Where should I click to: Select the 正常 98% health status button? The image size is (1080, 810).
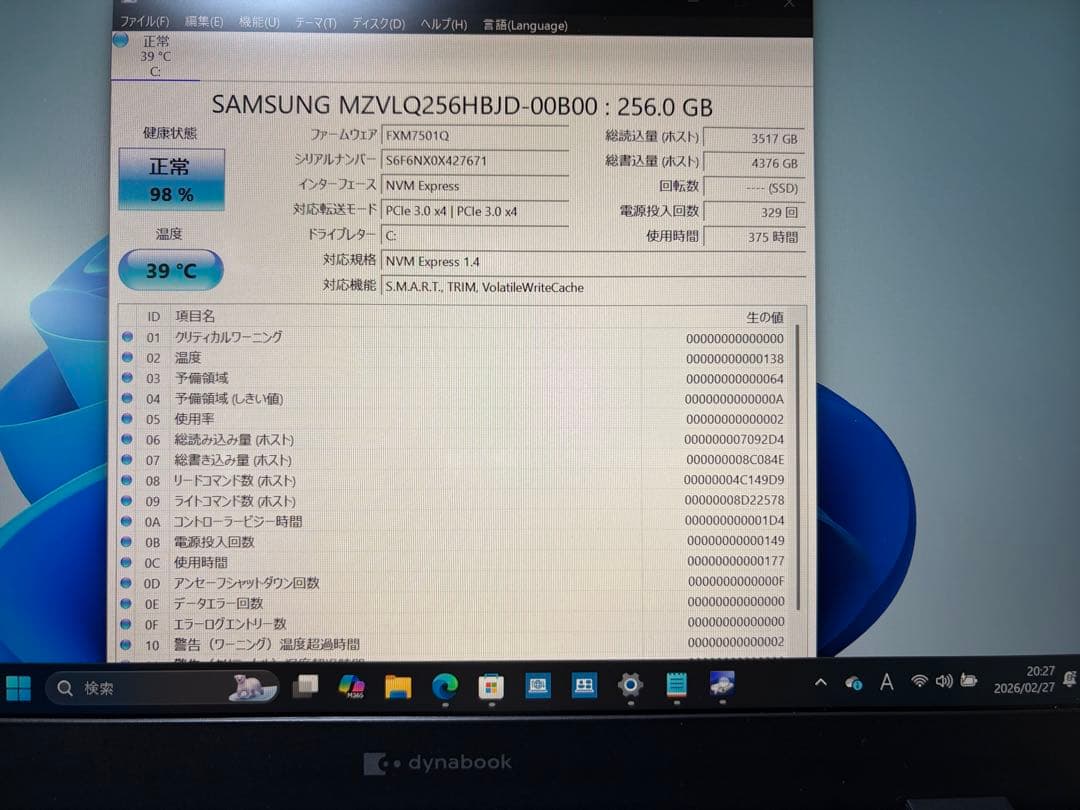point(171,178)
